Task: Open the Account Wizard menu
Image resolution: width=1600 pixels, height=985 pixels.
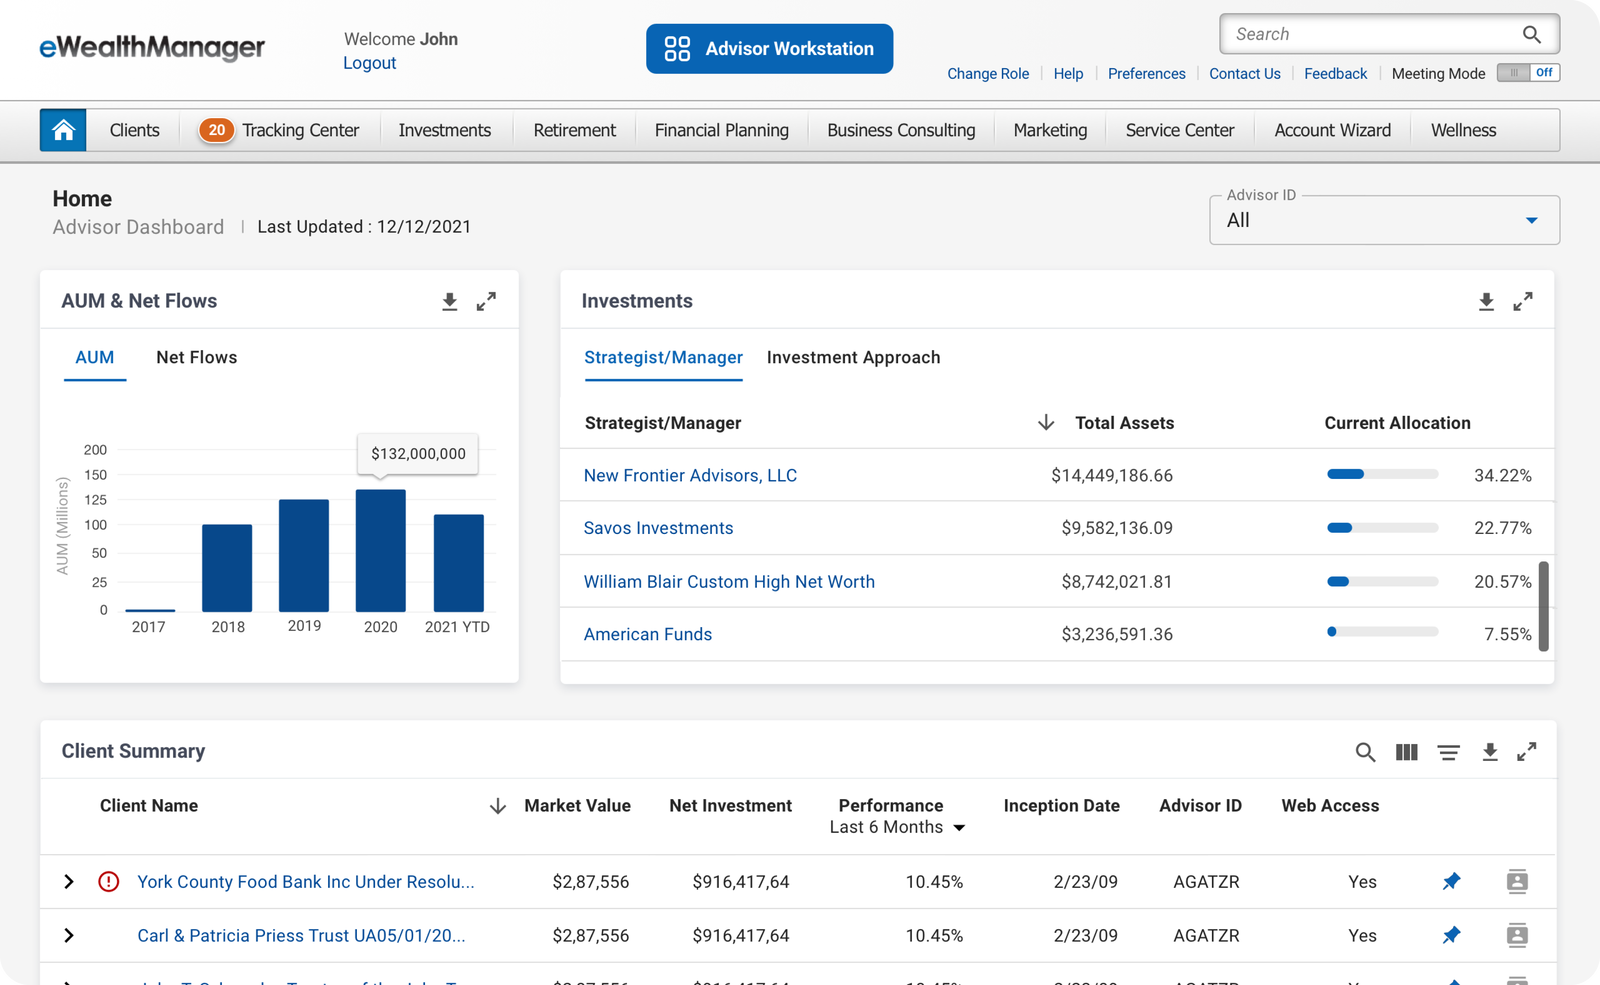Action: click(1333, 130)
